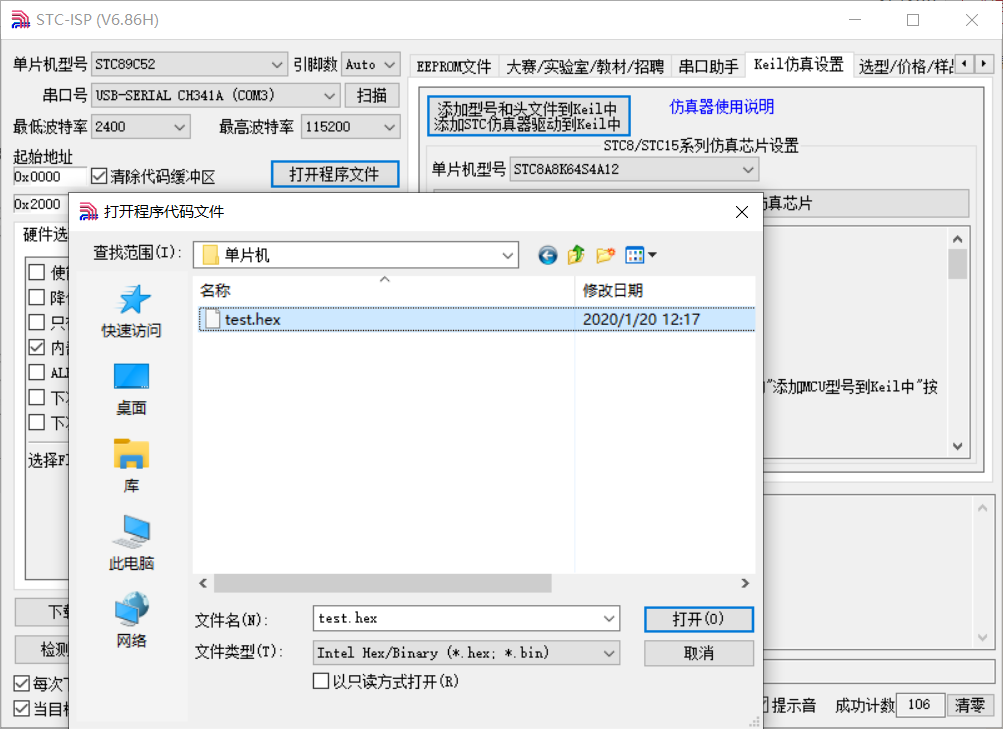This screenshot has height=729, width=1003.
Task: Click the 打开 button to load test.hex
Action: coord(698,619)
